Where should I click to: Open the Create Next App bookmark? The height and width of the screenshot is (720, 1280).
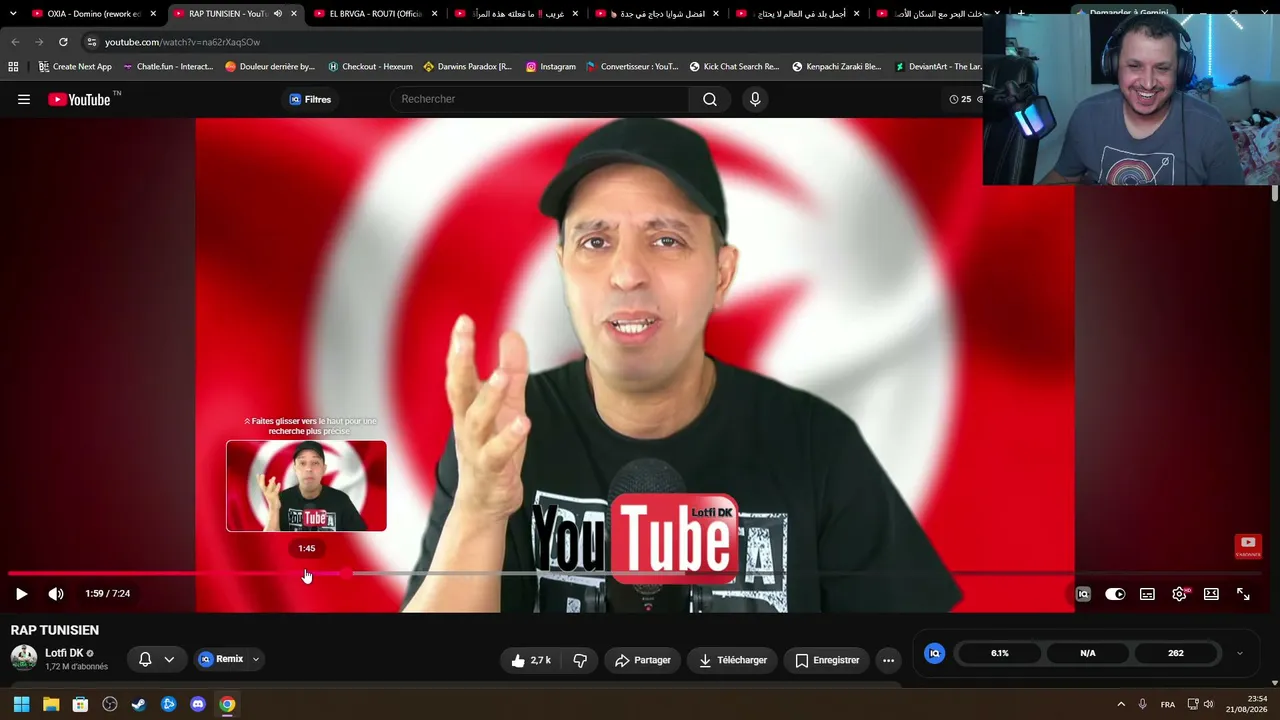tap(75, 67)
